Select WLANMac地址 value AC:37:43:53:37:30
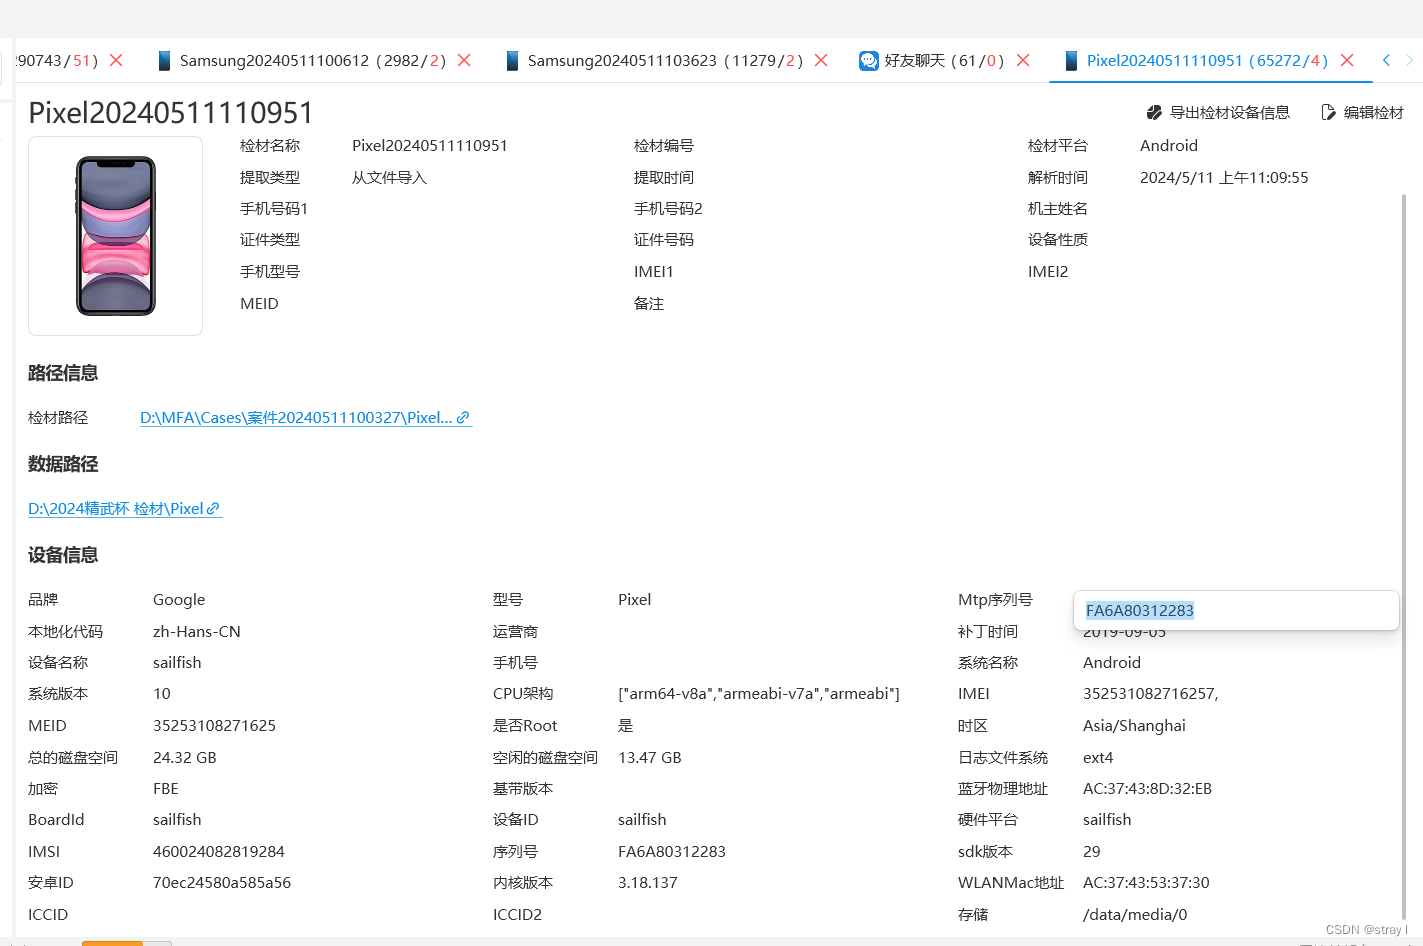 pos(1146,883)
